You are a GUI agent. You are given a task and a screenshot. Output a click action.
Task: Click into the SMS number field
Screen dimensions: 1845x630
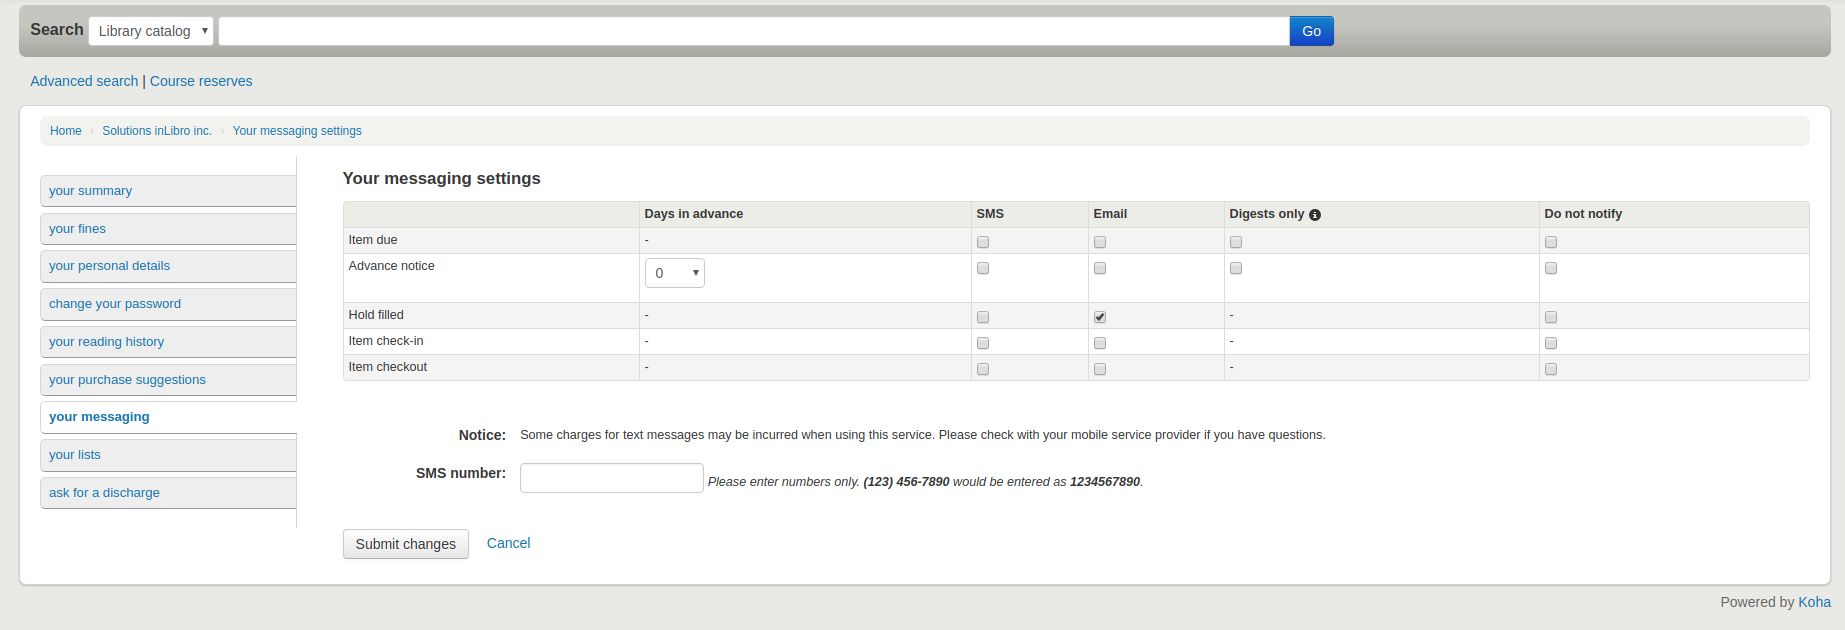[x=611, y=478]
